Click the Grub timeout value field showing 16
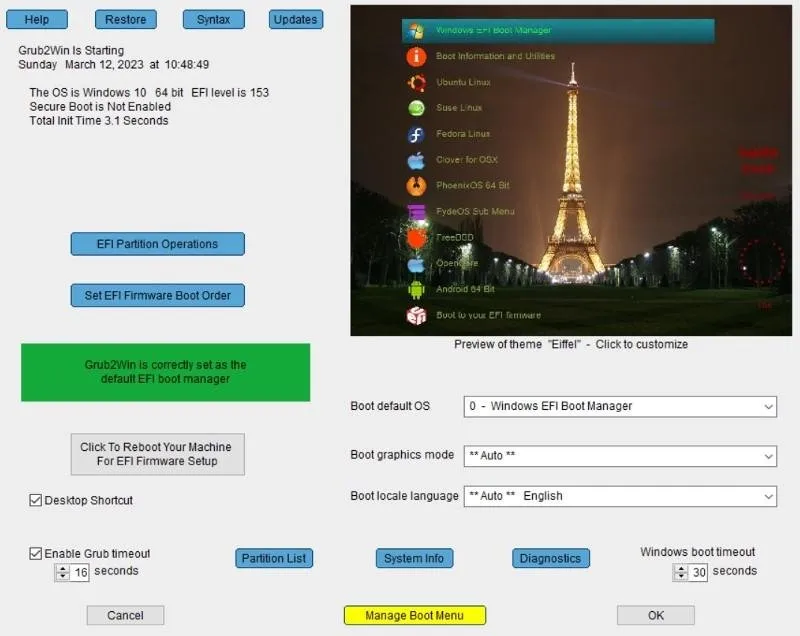The width and height of the screenshot is (800, 636). [x=80, y=572]
